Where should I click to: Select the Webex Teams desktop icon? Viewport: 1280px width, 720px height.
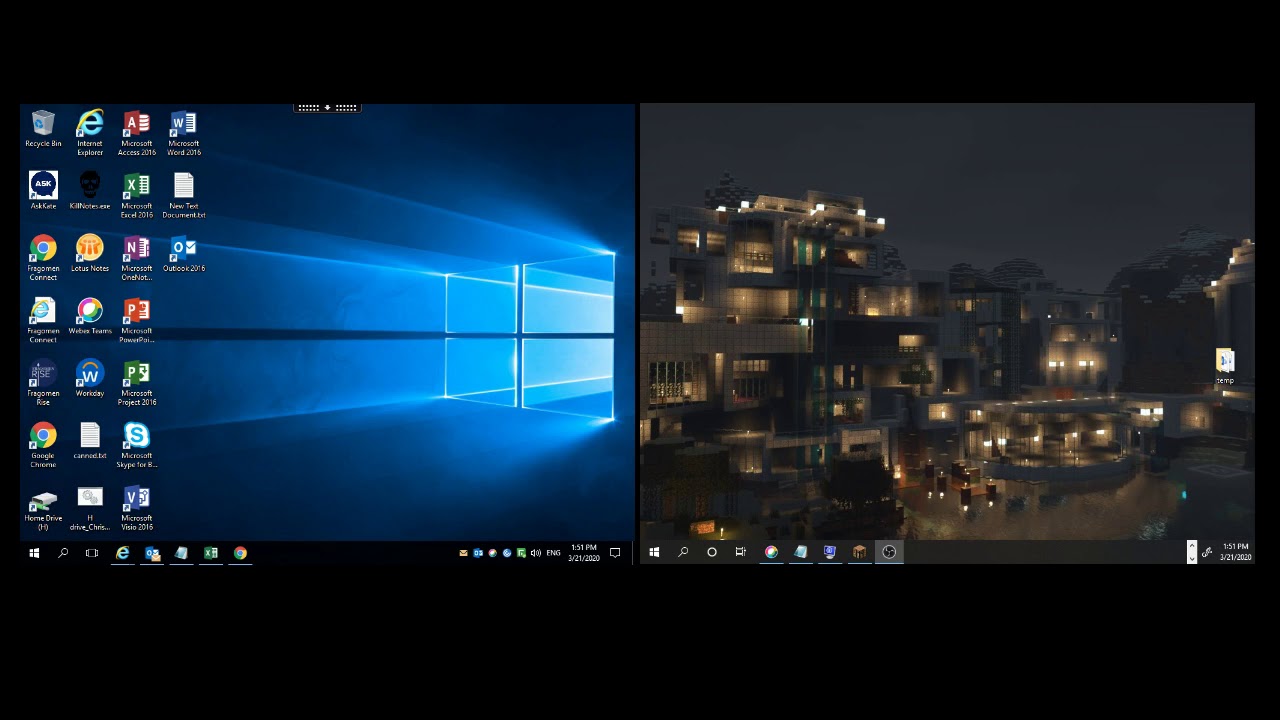[x=90, y=316]
